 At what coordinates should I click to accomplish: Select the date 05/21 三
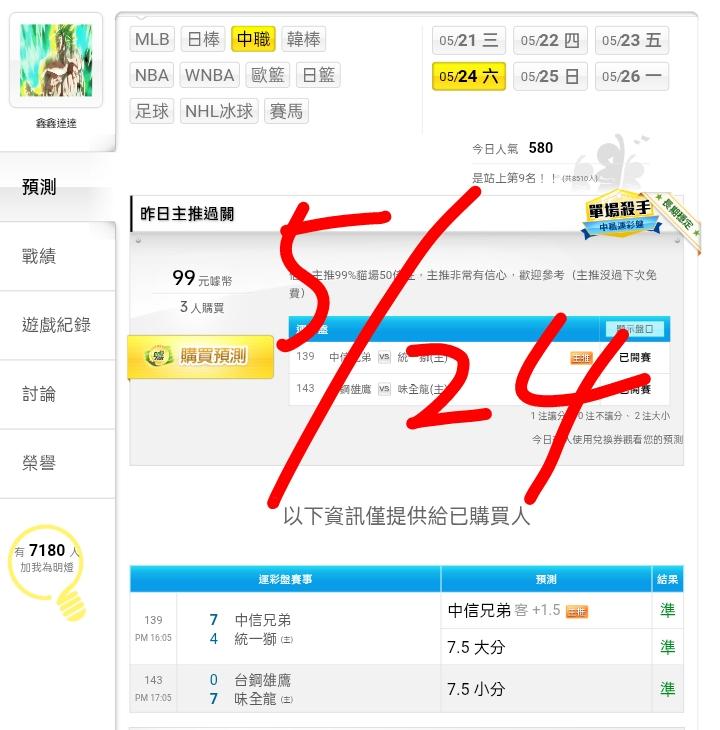click(x=469, y=40)
